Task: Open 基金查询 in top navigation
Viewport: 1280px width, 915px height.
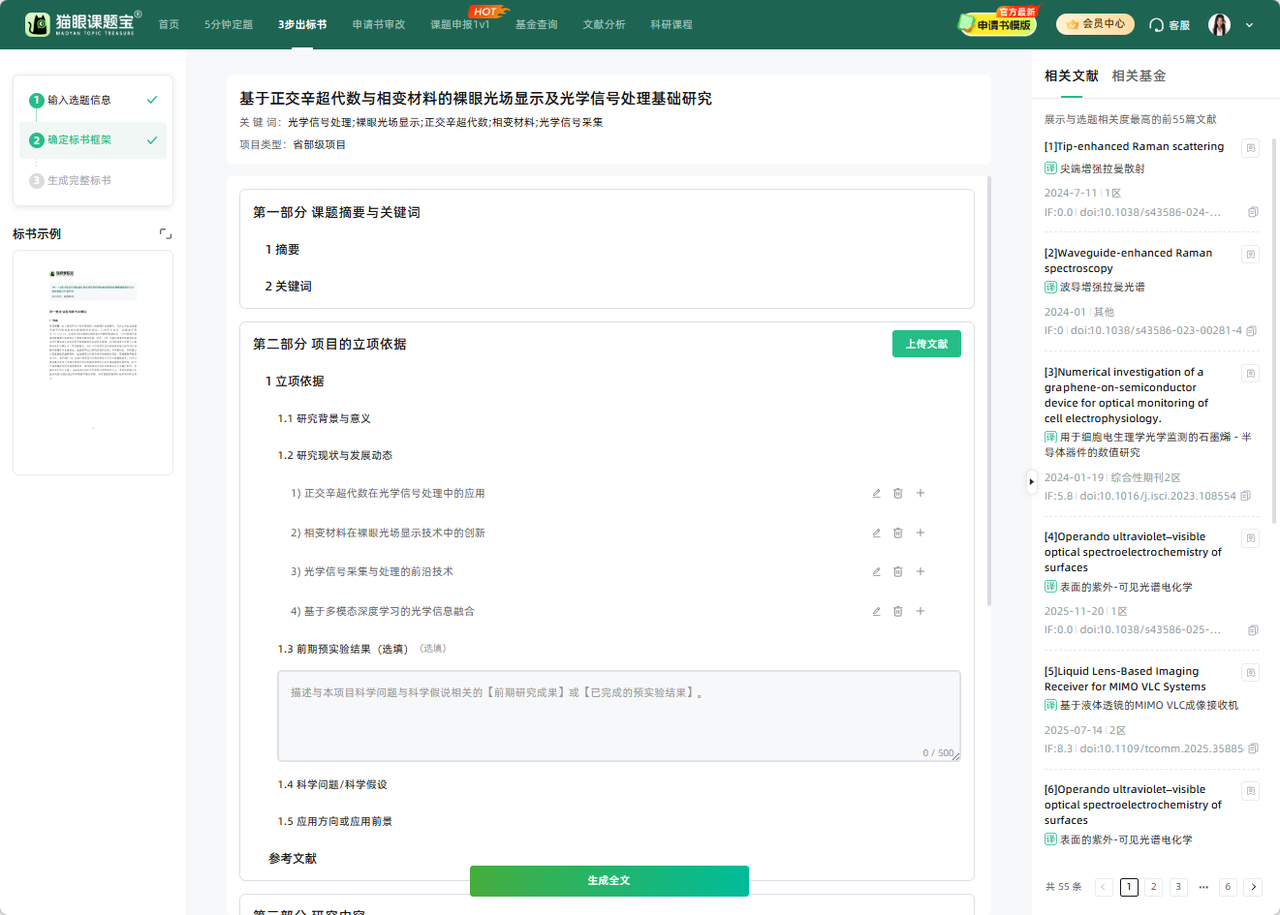Action: [x=536, y=24]
